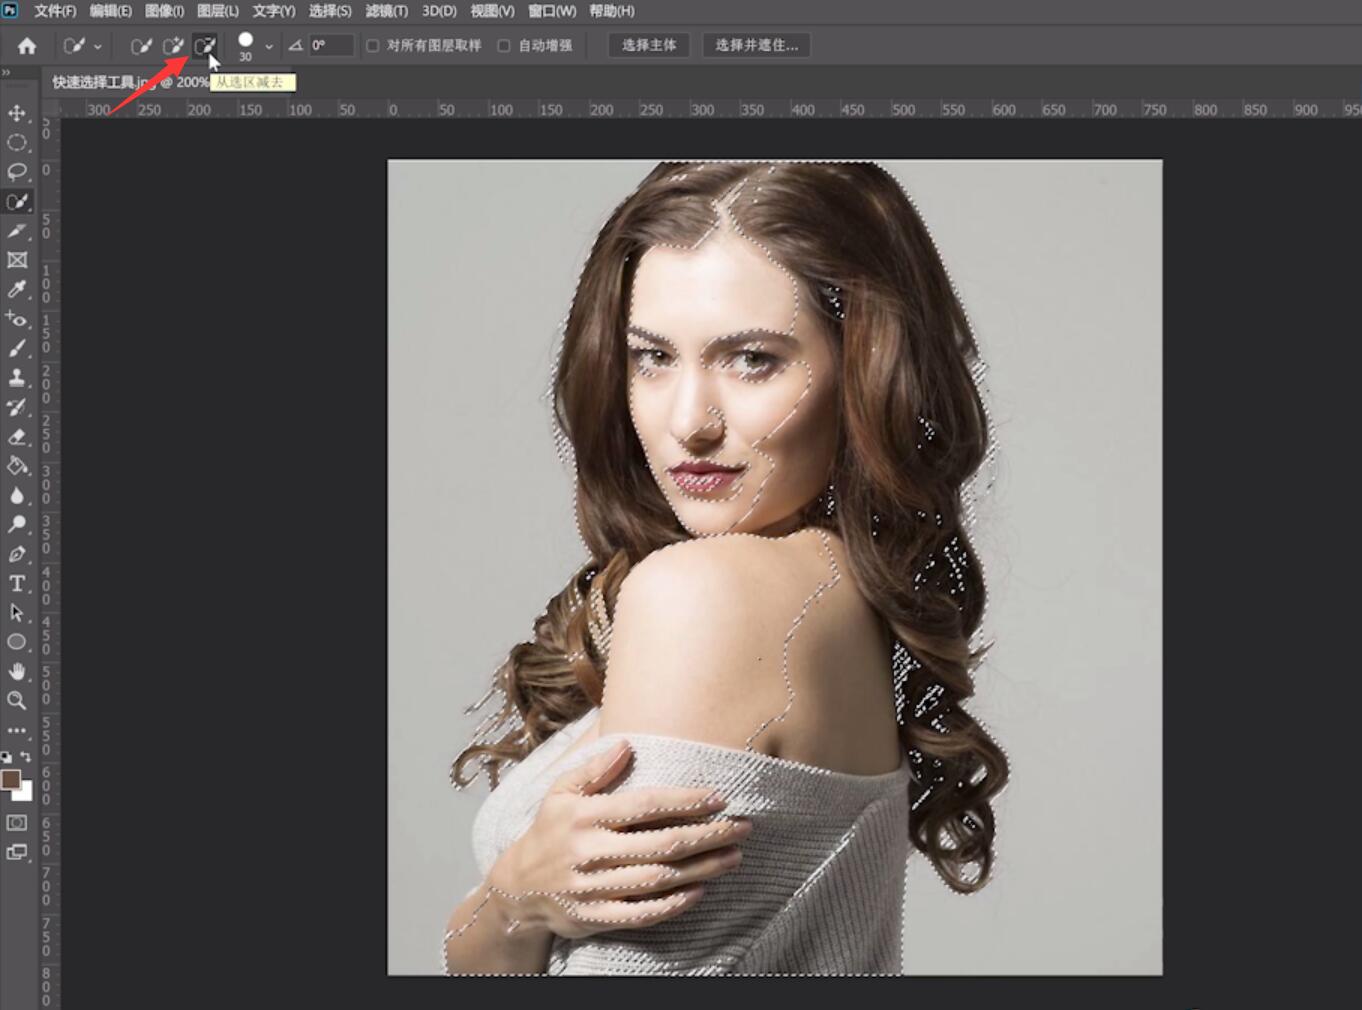The width and height of the screenshot is (1362, 1010).
Task: Open the 图像(I) menu
Action: click(x=164, y=11)
